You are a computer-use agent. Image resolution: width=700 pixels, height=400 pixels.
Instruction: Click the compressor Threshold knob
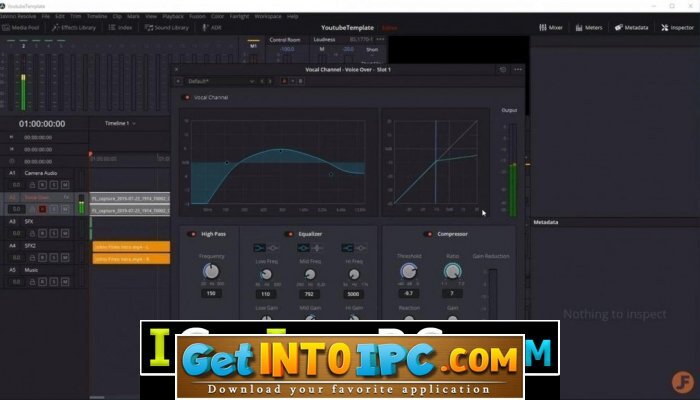(408, 271)
